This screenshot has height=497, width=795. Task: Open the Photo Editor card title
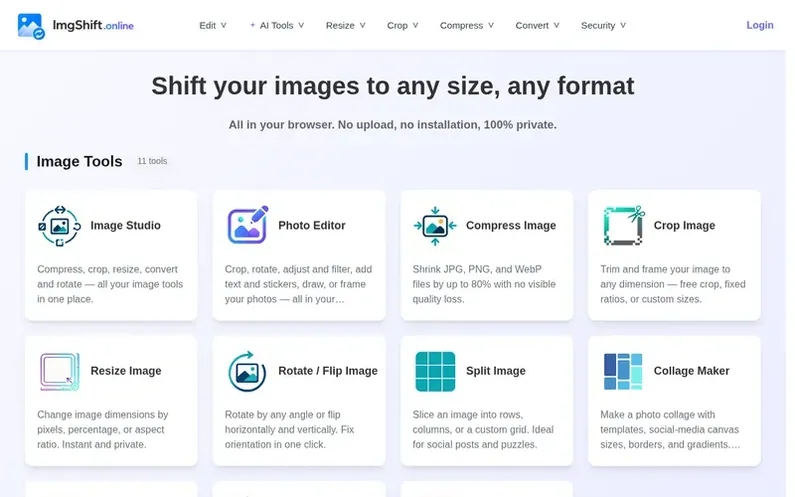pos(312,226)
